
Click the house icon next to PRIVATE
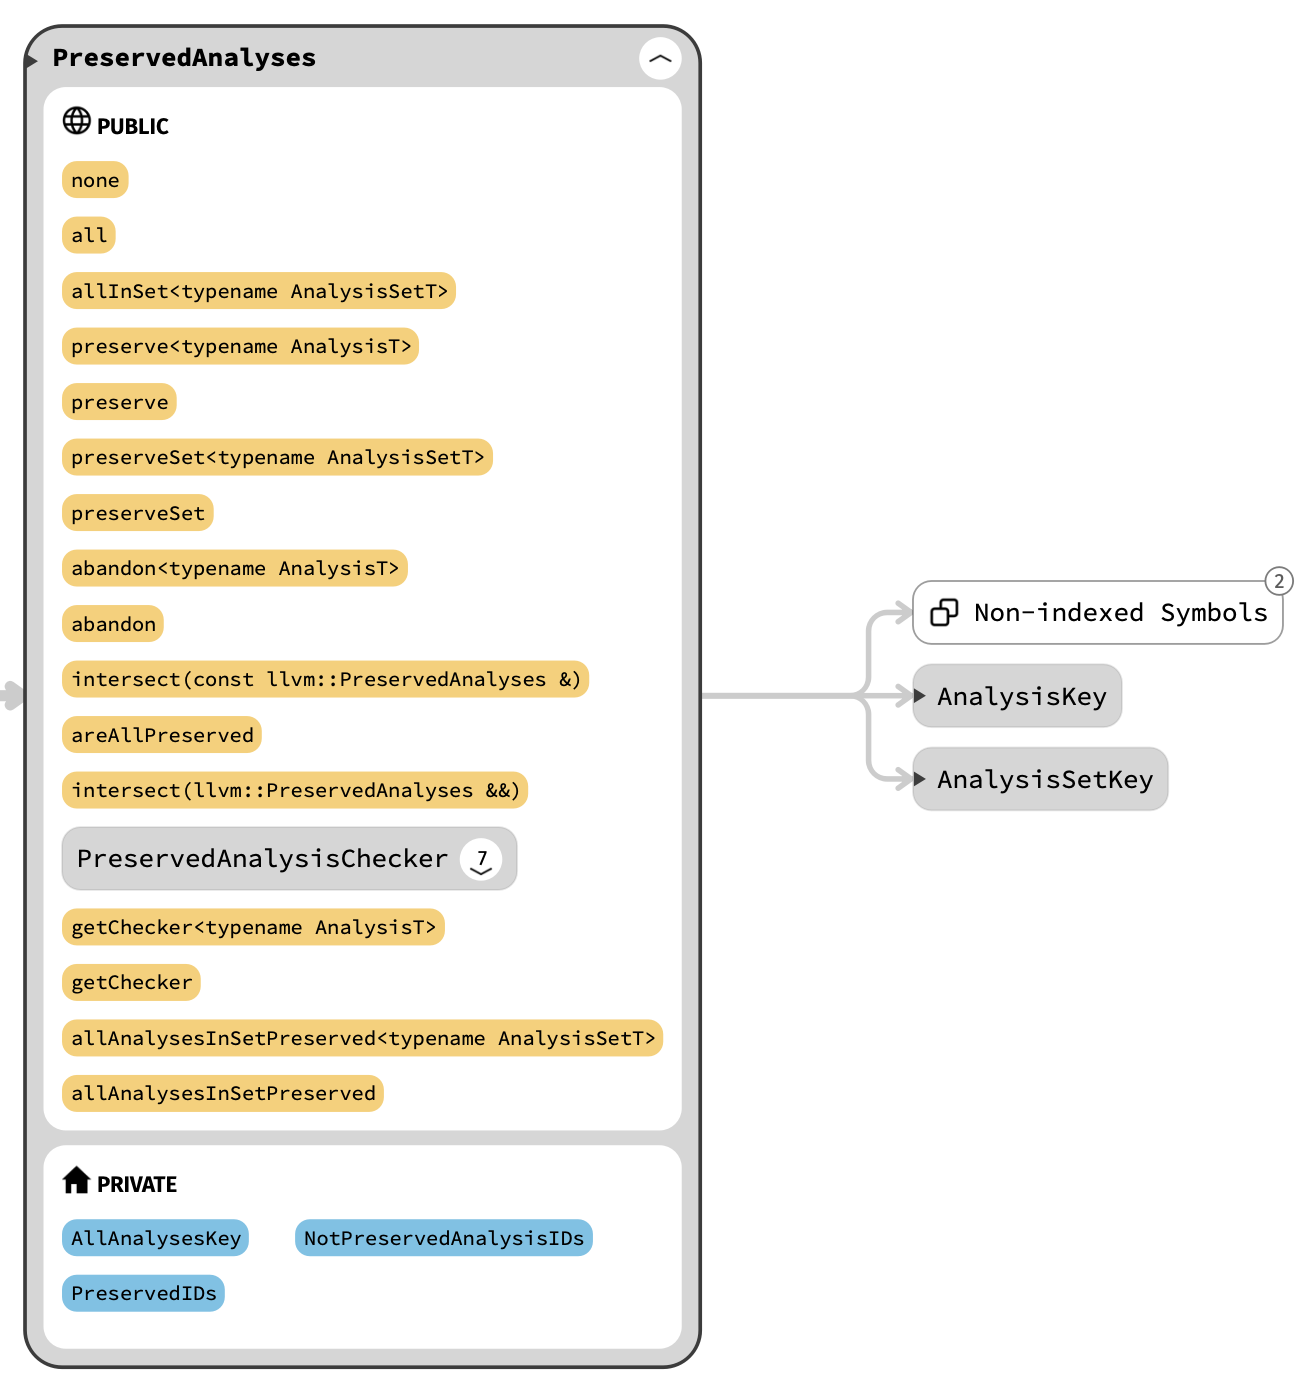[x=77, y=1181]
